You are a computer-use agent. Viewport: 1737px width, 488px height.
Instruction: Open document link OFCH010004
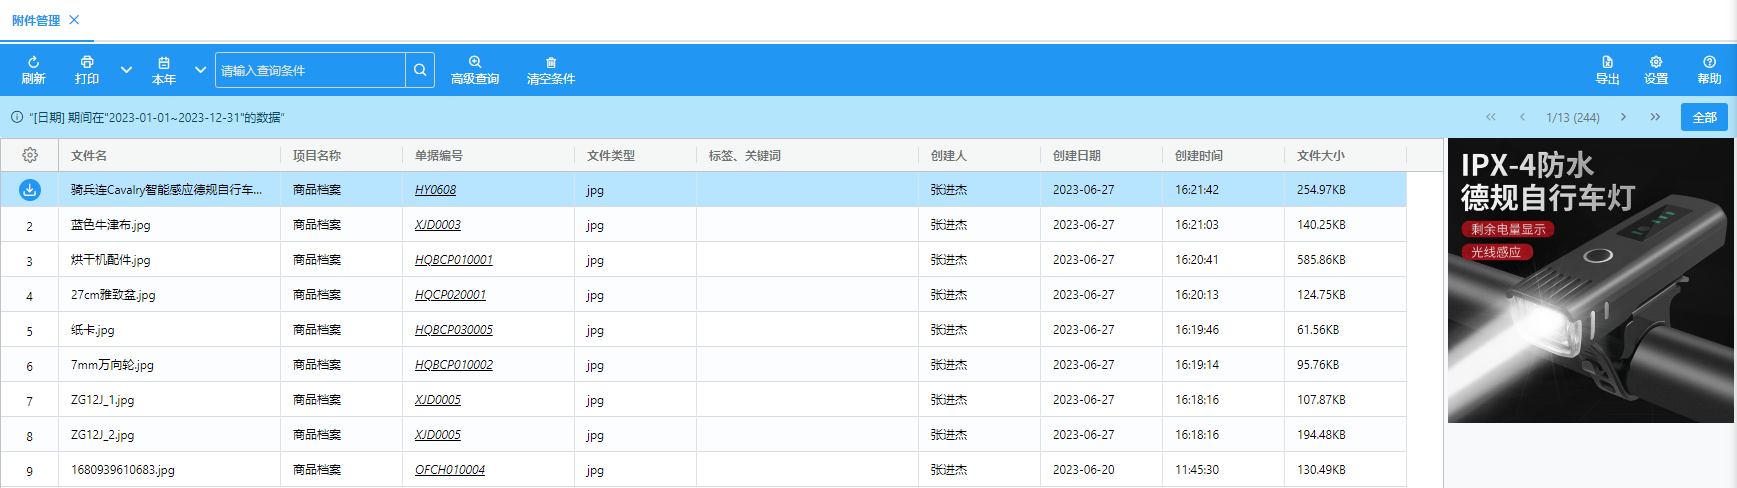click(x=450, y=470)
